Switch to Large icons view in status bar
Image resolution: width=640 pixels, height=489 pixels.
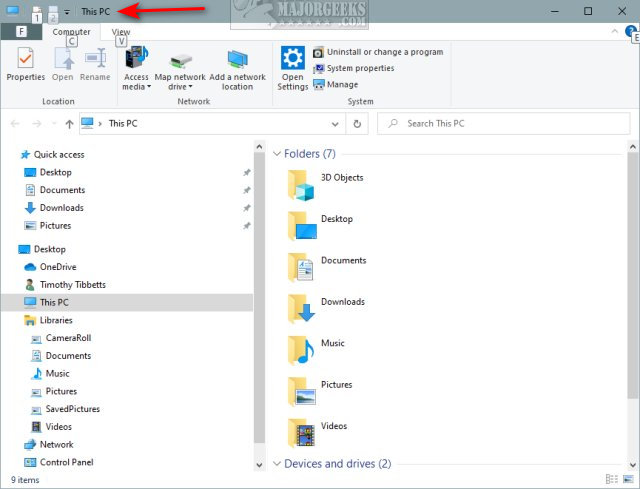click(x=628, y=479)
